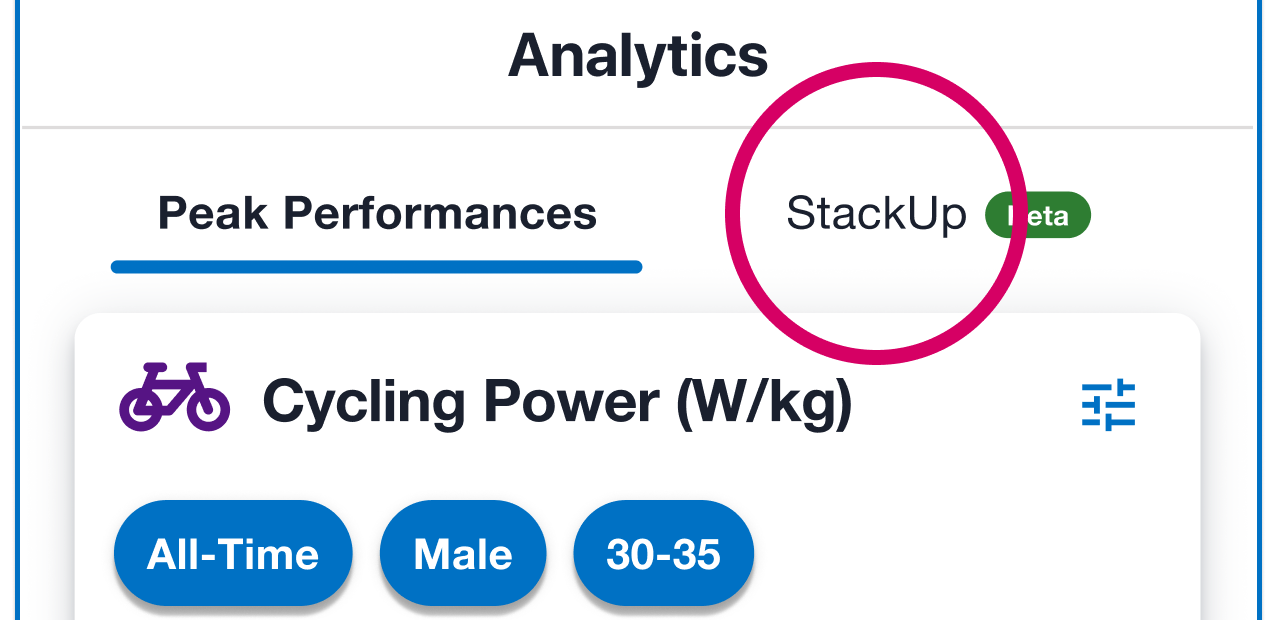
Task: Select the Peak Performances tab
Action: (x=376, y=213)
